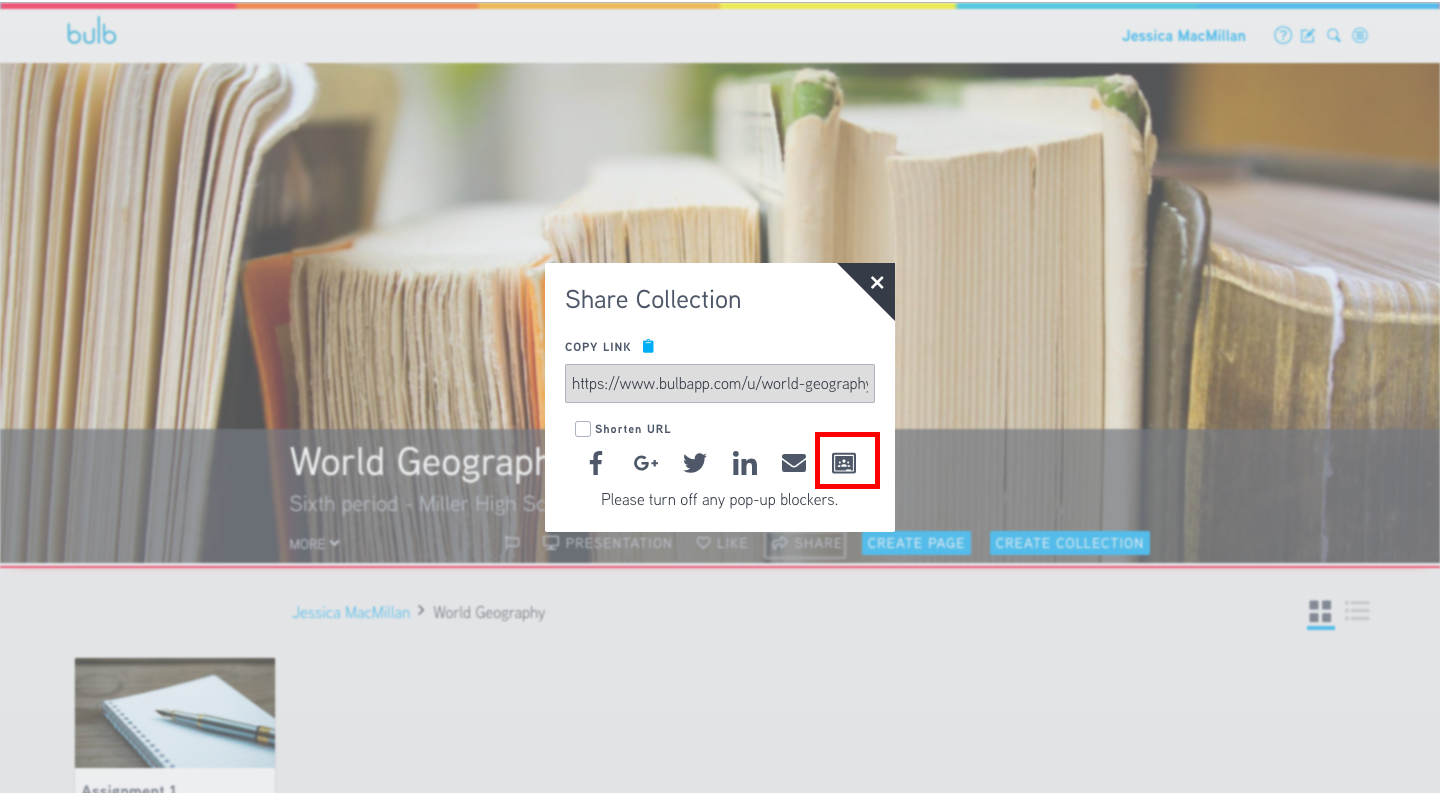Copy link using the clipboard icon
Image resolution: width=1440 pixels, height=793 pixels.
tap(648, 346)
